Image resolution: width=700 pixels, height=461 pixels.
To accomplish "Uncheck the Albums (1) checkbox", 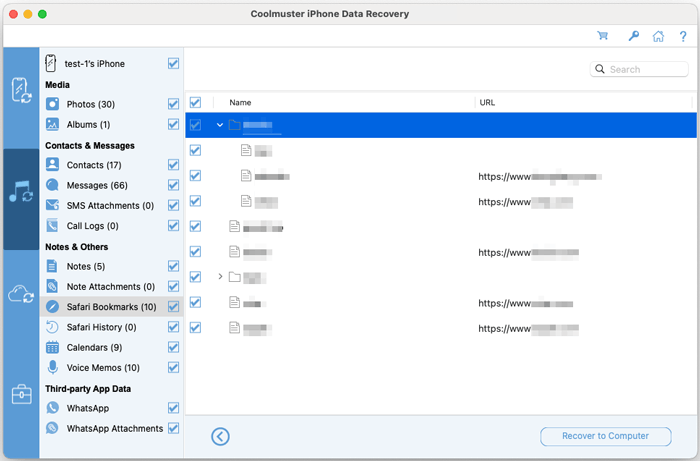I will (x=173, y=124).
